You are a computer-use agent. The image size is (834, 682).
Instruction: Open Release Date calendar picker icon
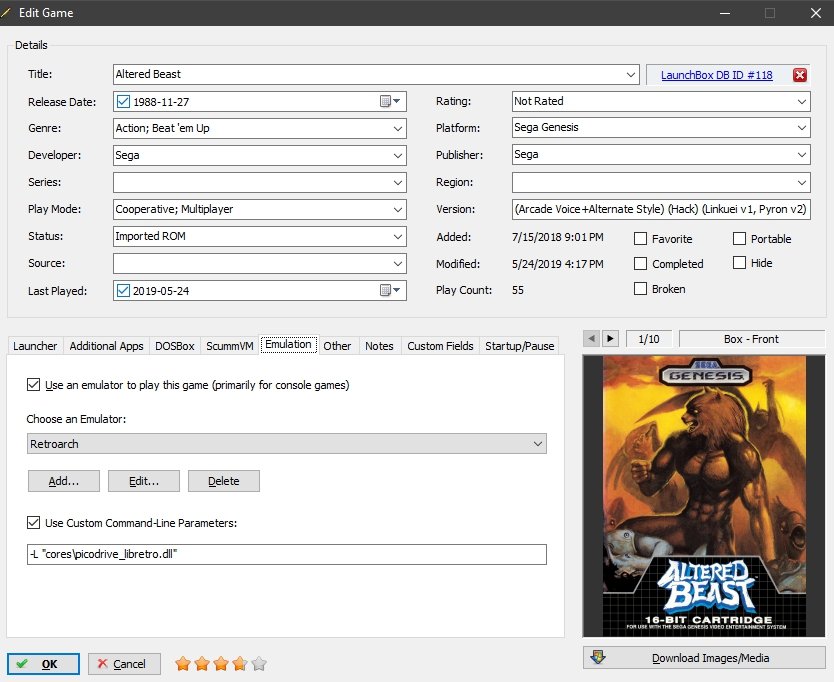(x=390, y=101)
